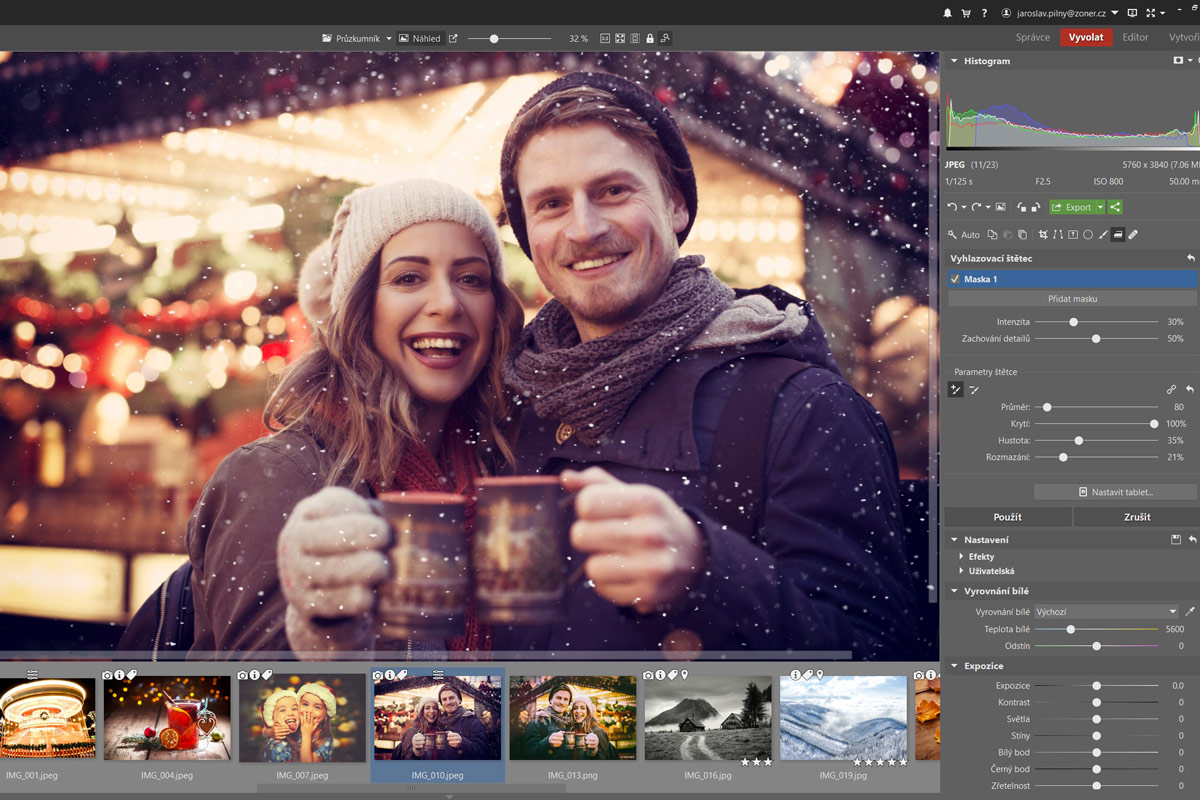Click the green share icon
Image resolution: width=1200 pixels, height=800 pixels.
[1115, 207]
